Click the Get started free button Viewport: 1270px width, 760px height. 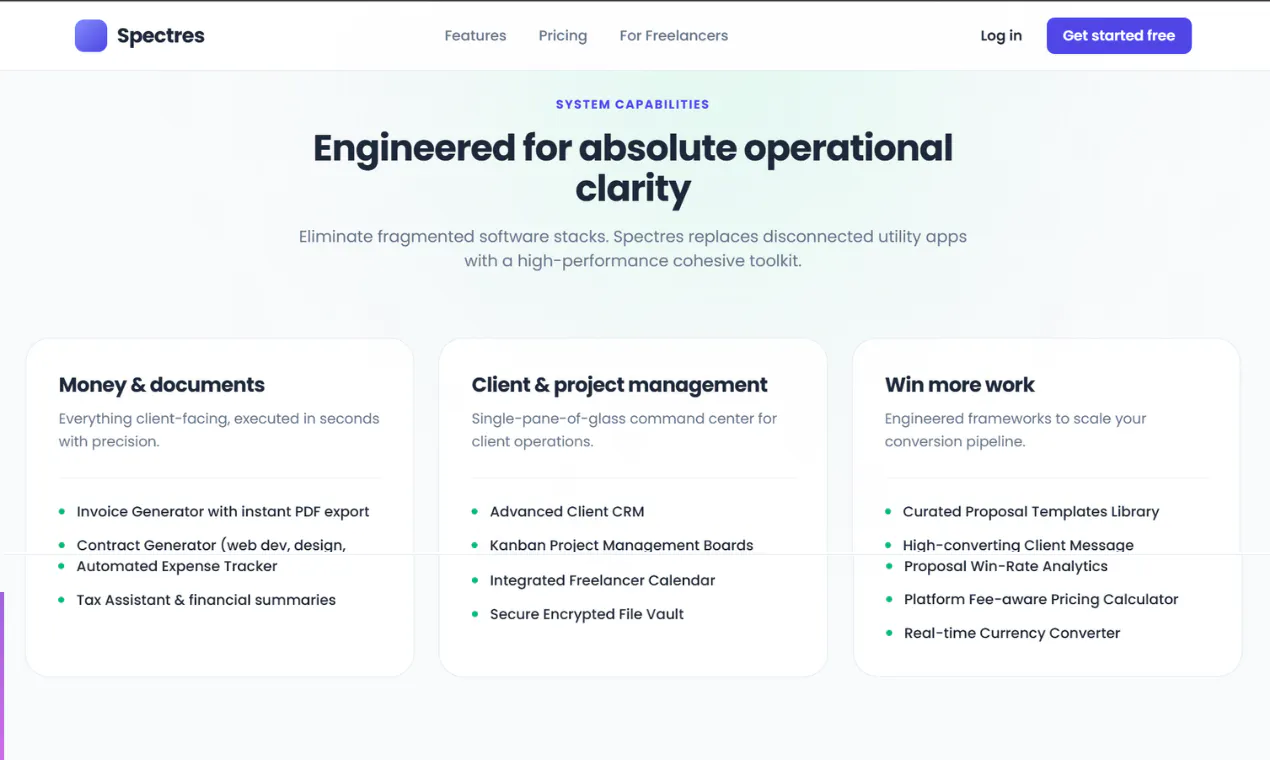(1119, 36)
